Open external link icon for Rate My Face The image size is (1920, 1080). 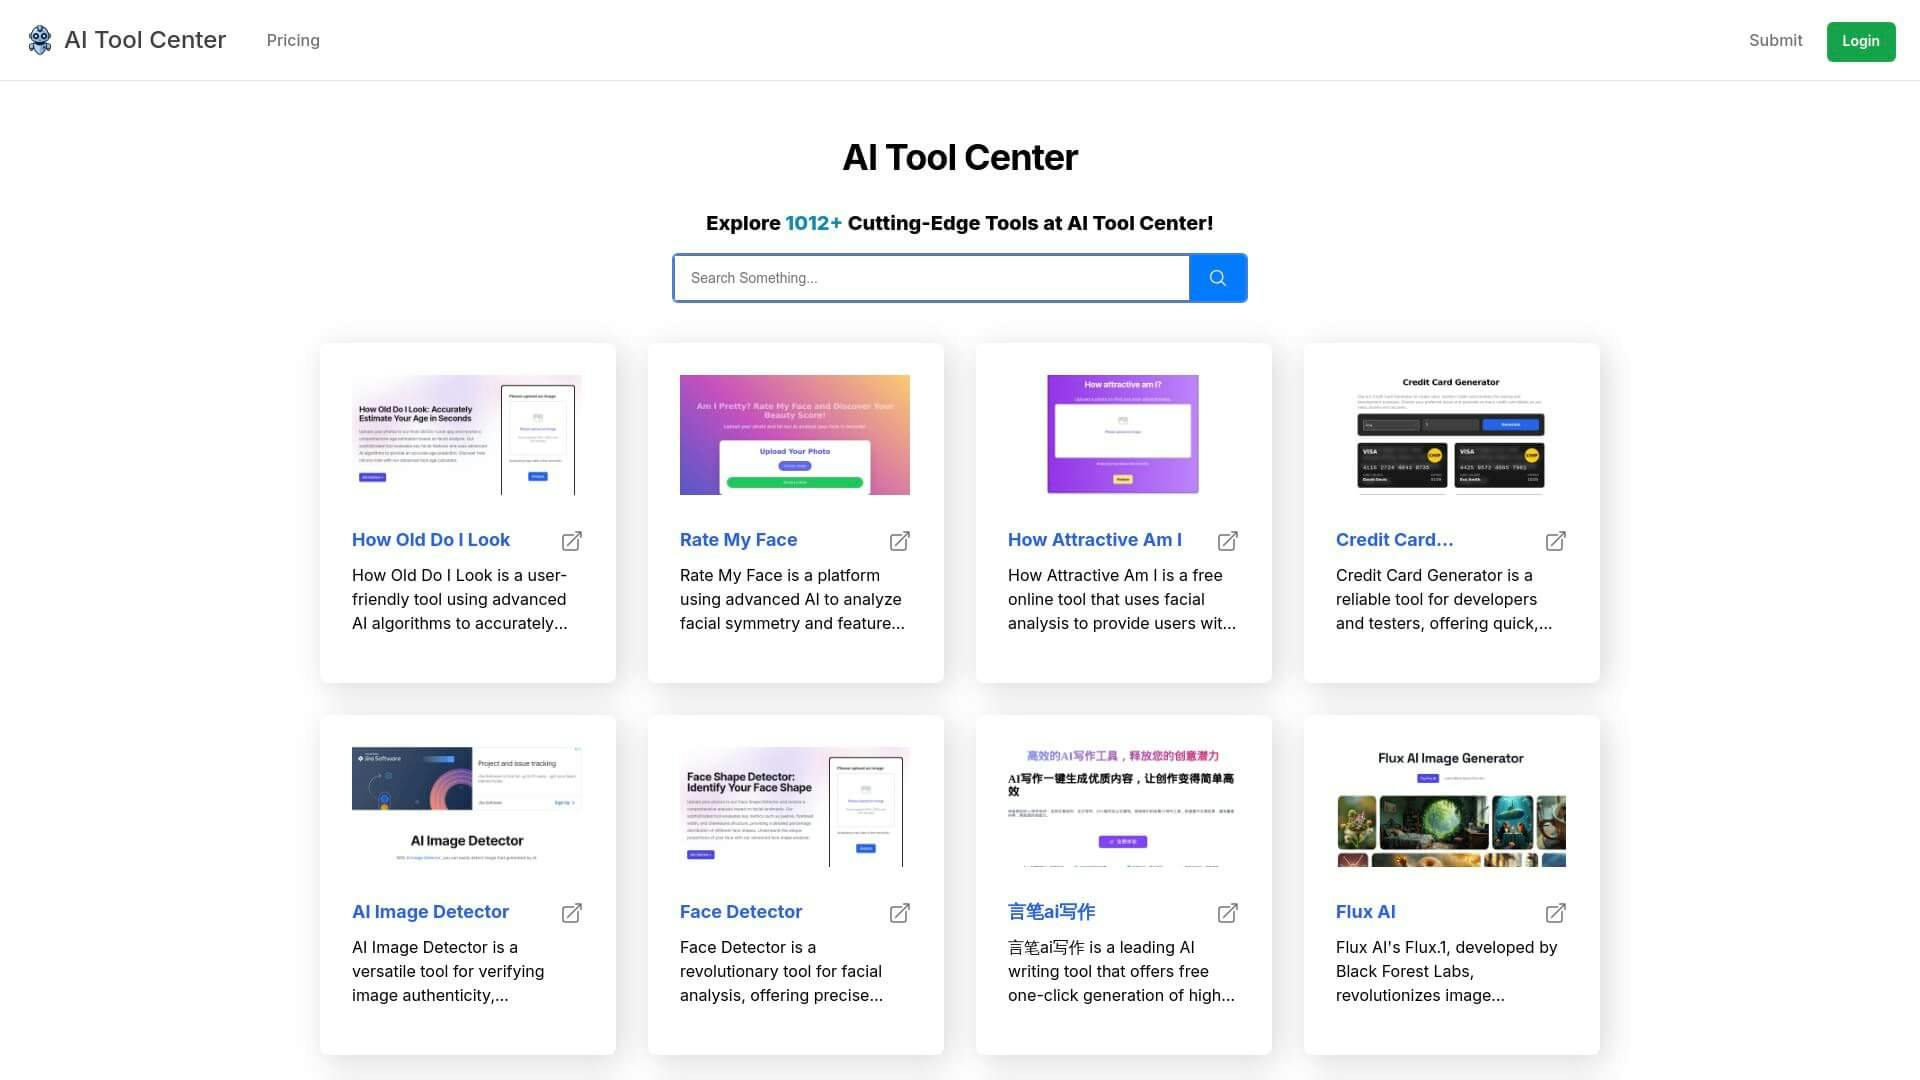[900, 541]
